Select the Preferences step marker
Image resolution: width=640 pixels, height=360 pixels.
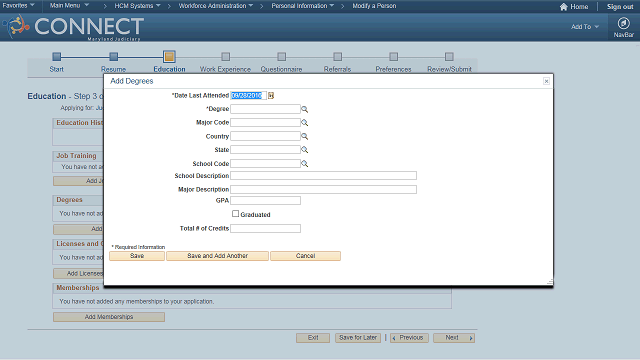(x=393, y=56)
